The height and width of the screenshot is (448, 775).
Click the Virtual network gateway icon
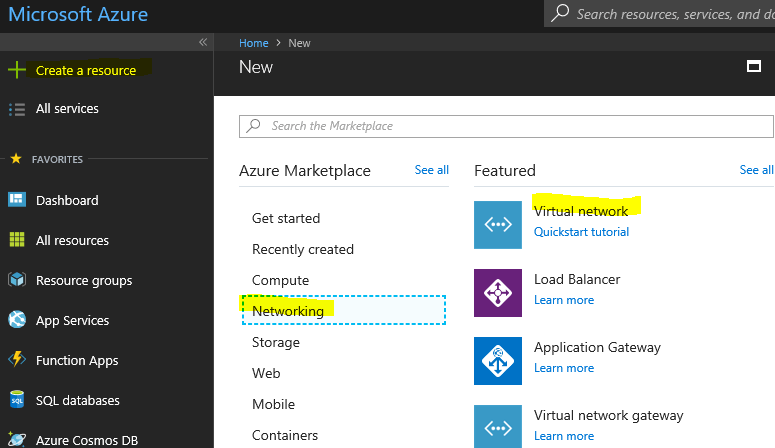point(498,427)
